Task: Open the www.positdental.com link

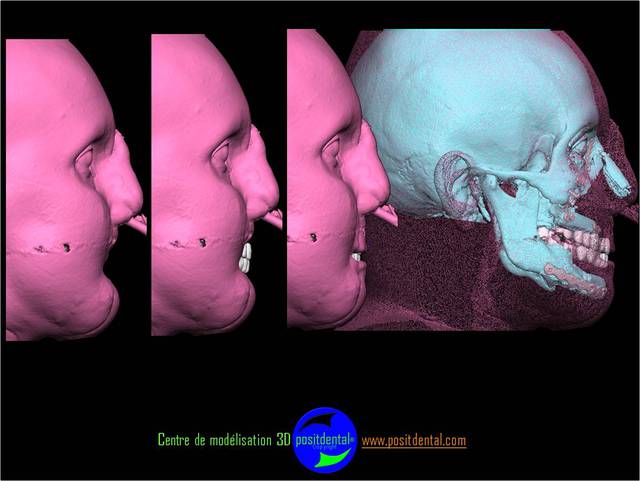Action: [x=413, y=441]
